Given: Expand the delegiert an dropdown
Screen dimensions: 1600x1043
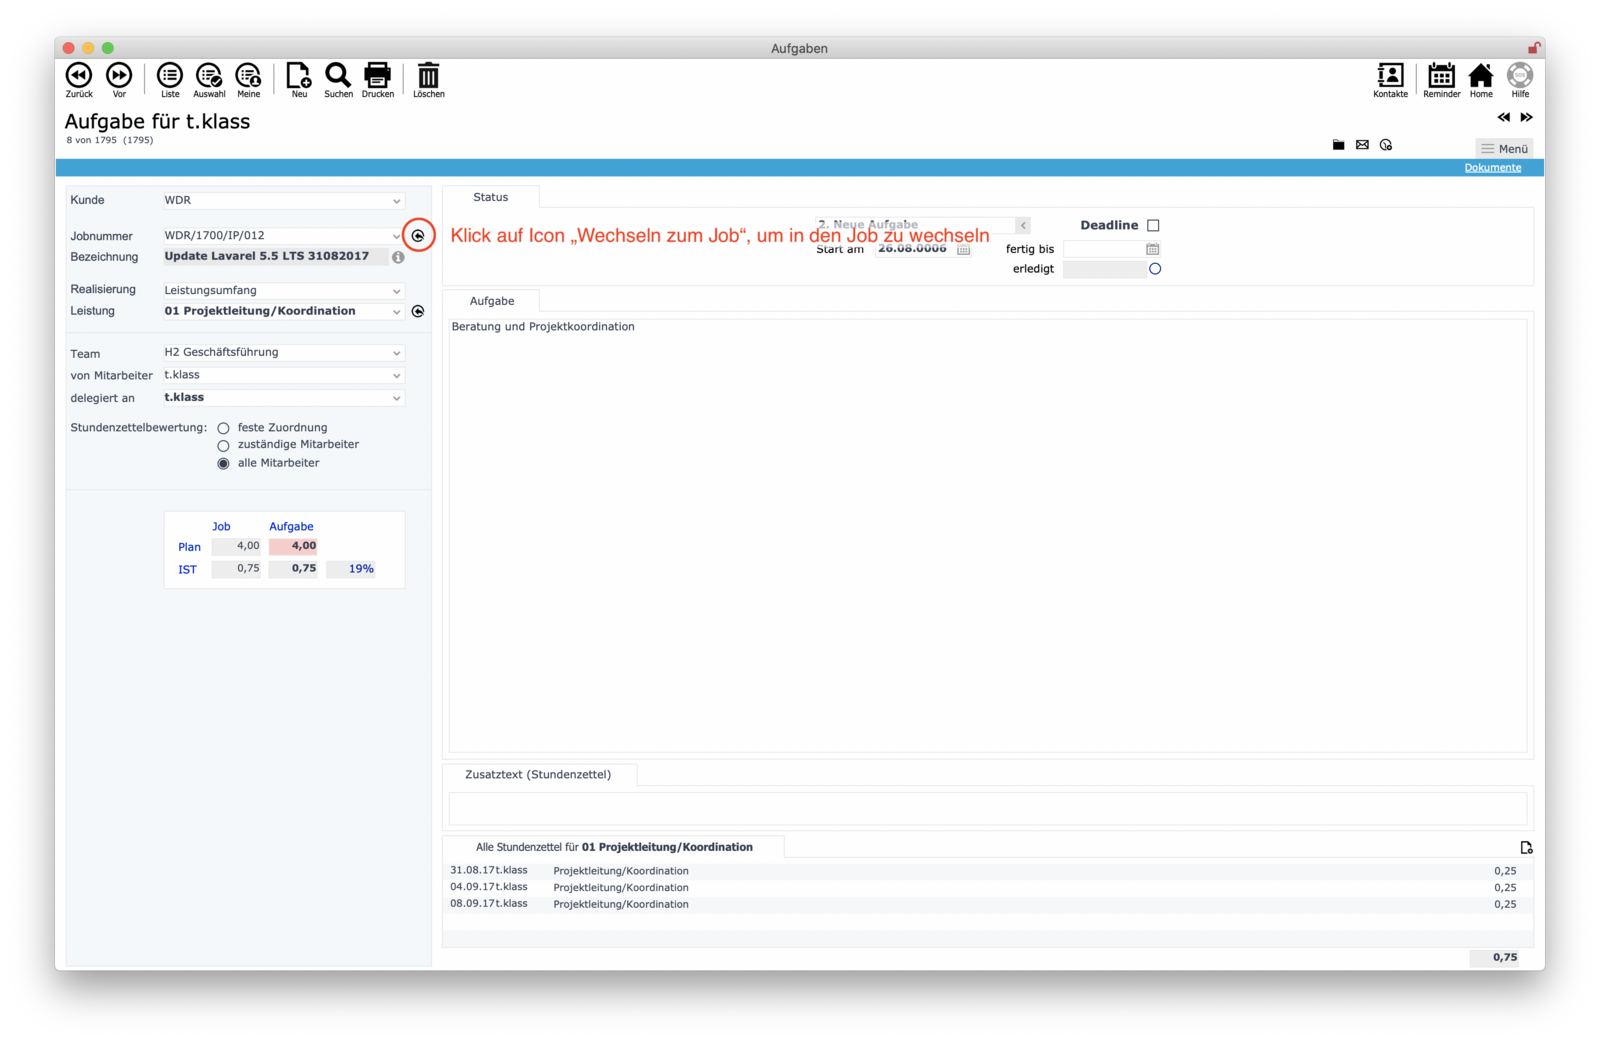Looking at the screenshot, I should (x=396, y=398).
